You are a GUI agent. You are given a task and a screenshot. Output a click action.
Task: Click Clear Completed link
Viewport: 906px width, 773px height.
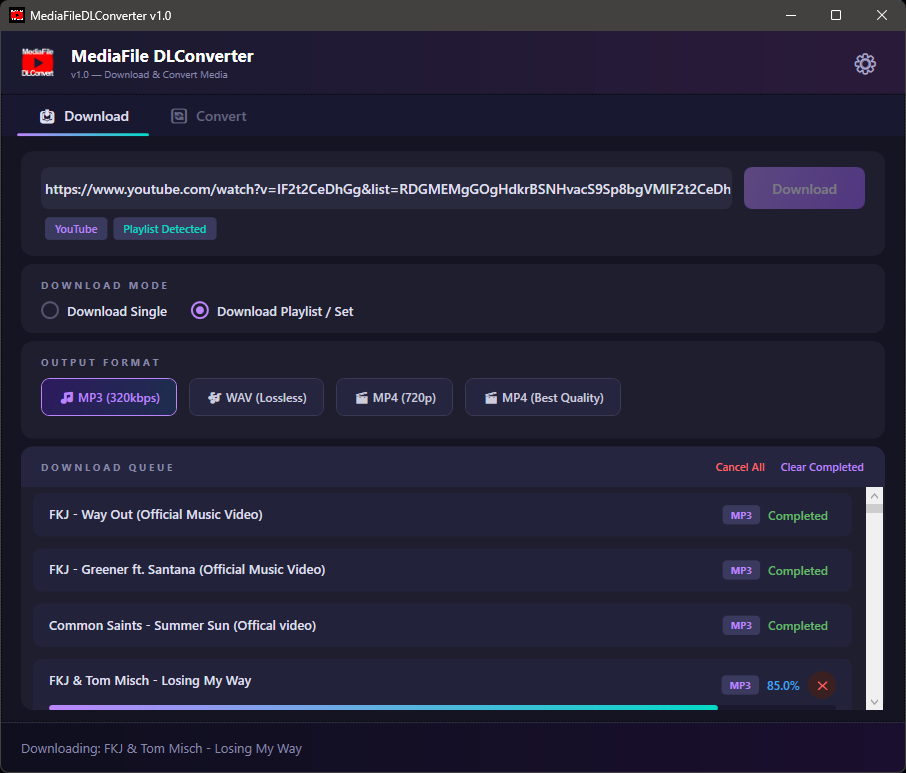[822, 467]
